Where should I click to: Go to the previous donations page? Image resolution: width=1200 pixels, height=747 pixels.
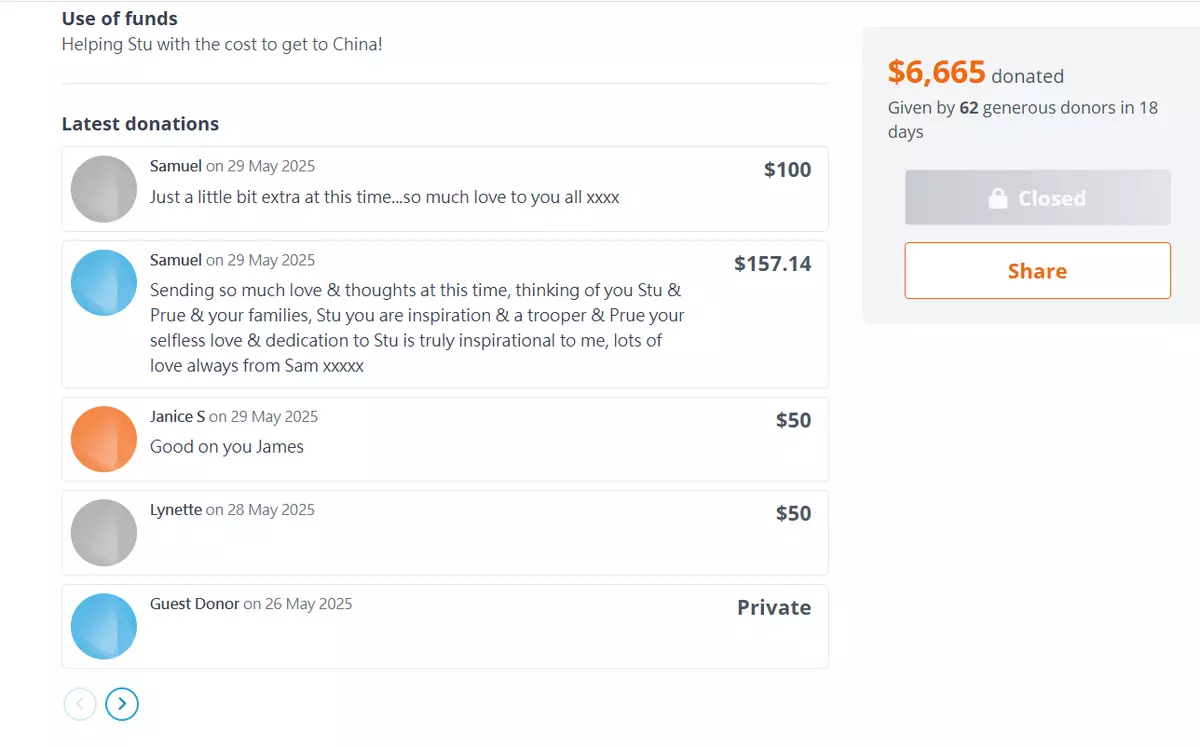tap(80, 704)
